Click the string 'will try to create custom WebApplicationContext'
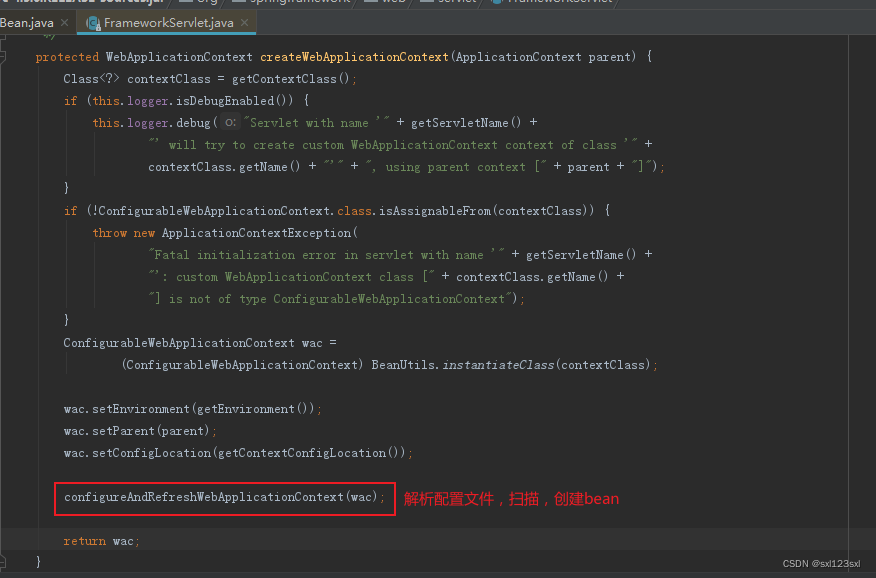This screenshot has height=578, width=876. (333, 145)
